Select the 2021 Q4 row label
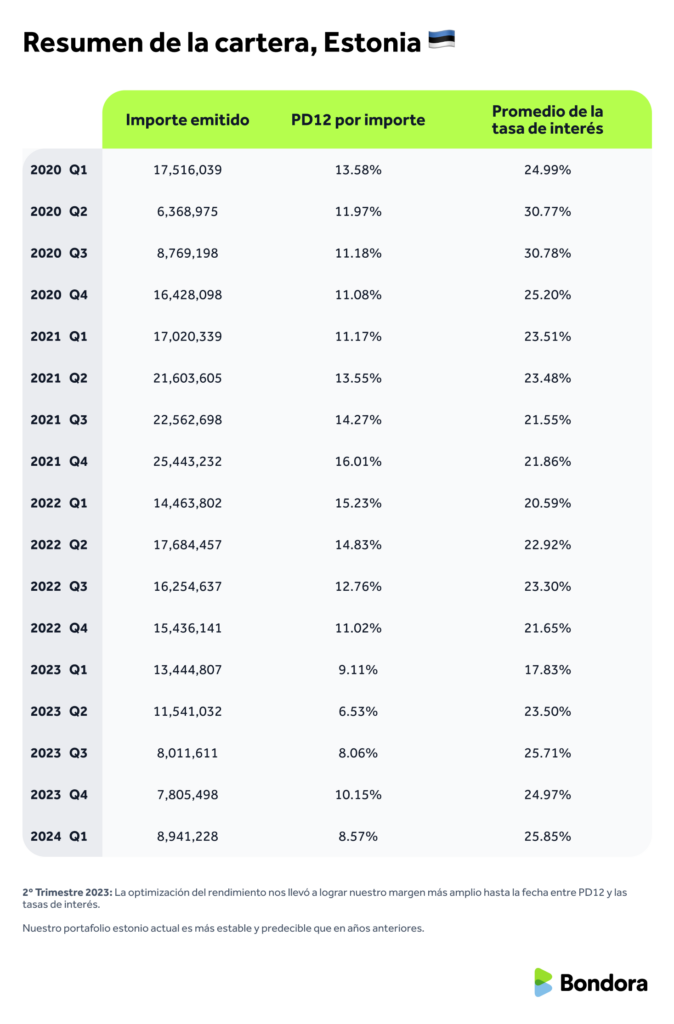674x1024 pixels. [59, 461]
